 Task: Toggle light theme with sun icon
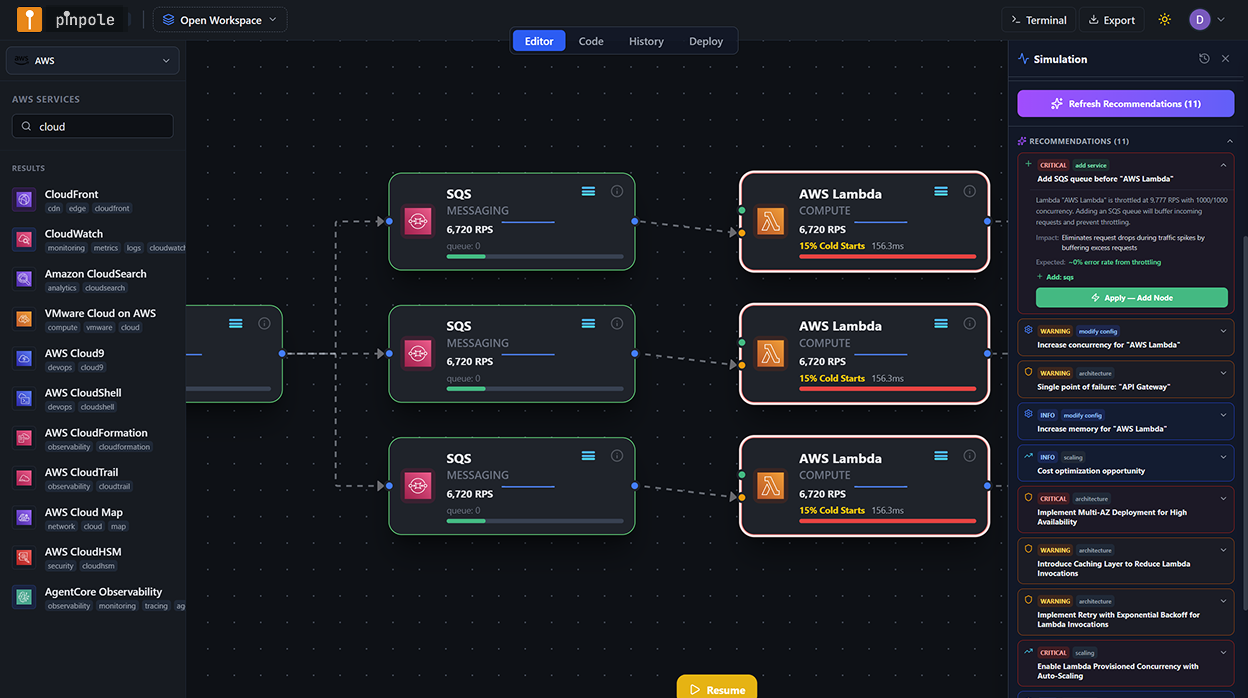[1164, 20]
